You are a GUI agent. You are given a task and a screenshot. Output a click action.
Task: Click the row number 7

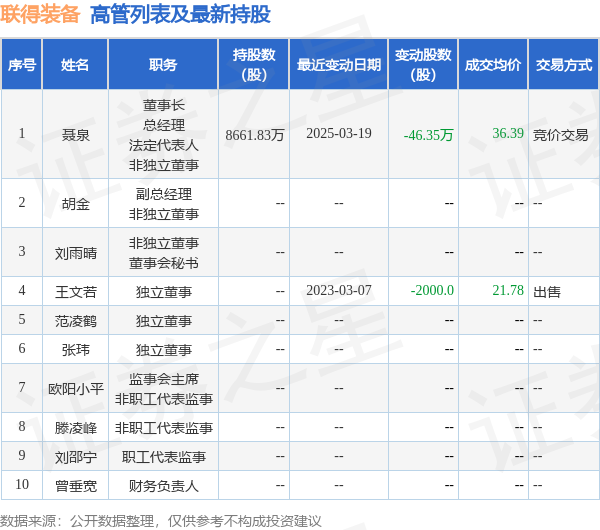22,387
